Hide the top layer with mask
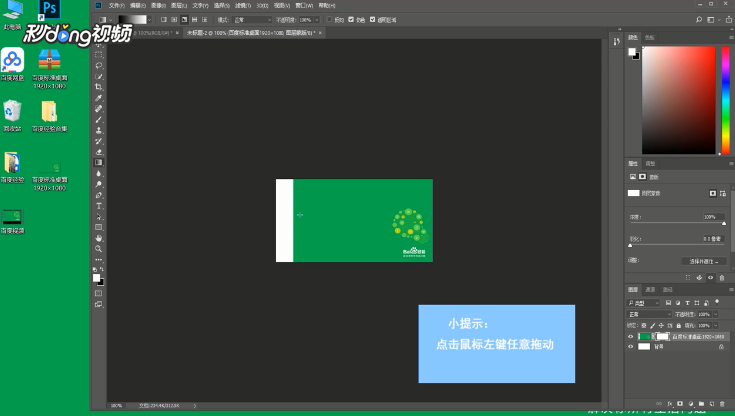The height and width of the screenshot is (416, 735). click(x=630, y=336)
